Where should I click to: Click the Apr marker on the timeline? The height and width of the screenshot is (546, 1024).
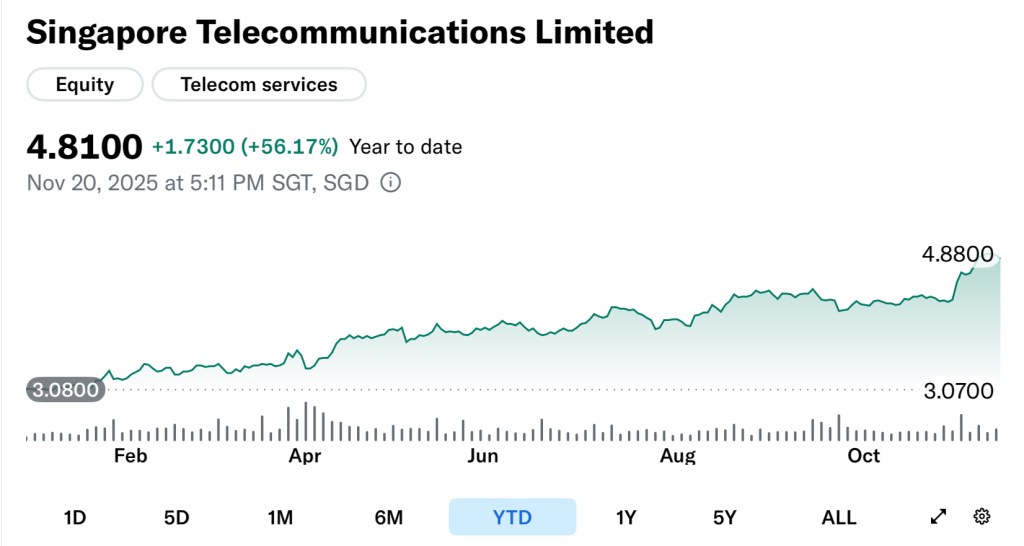[x=304, y=456]
